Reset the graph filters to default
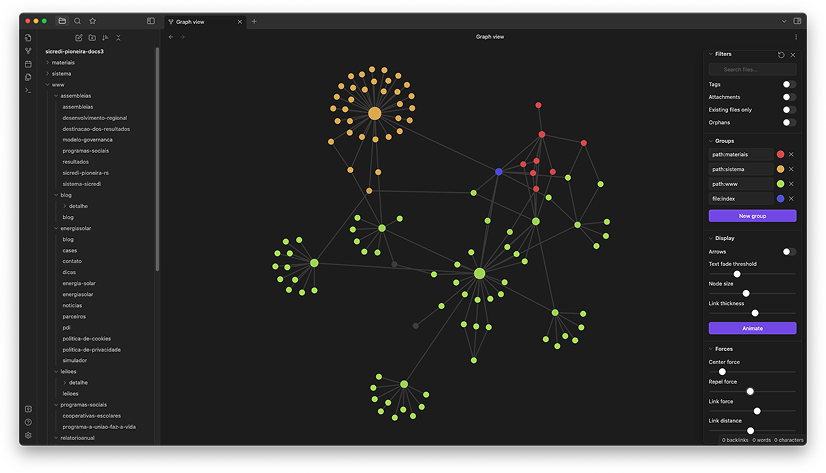The image size is (826, 473). (x=781, y=55)
